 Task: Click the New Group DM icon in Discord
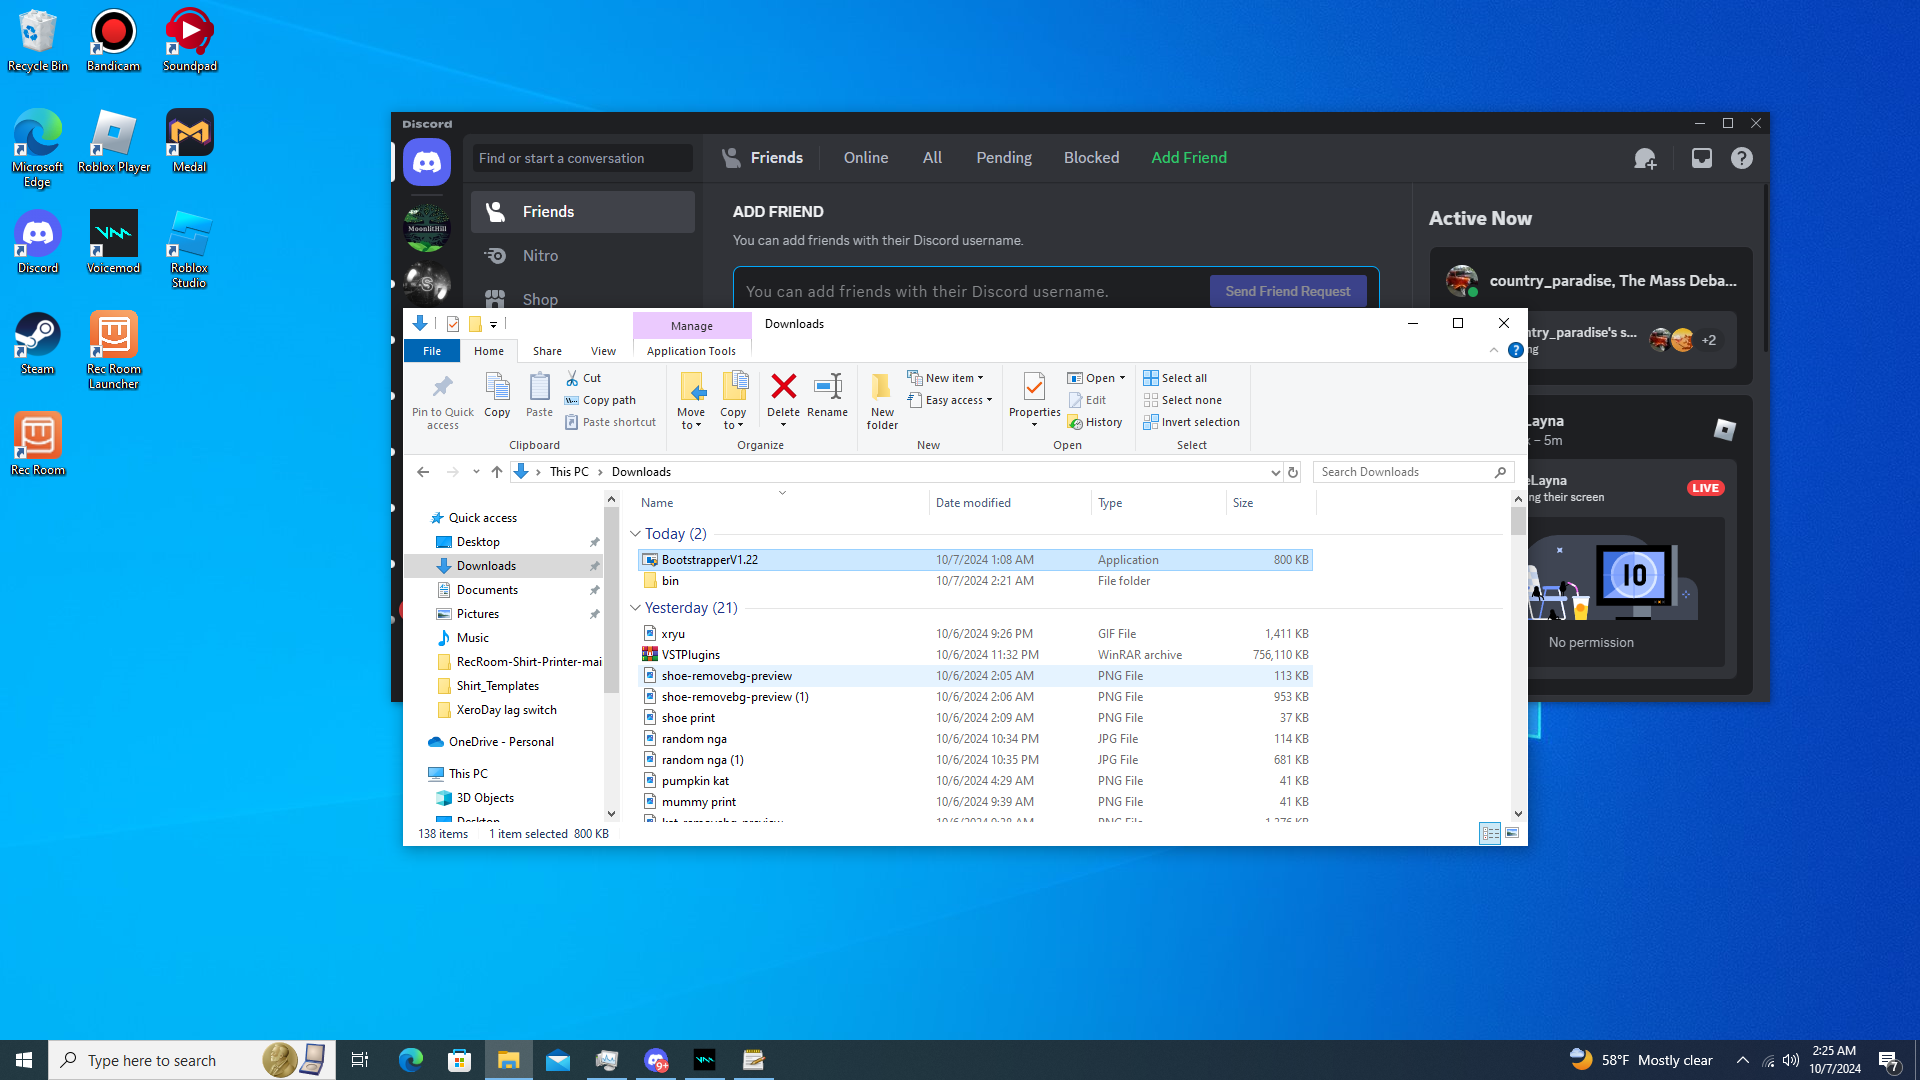(x=1645, y=158)
